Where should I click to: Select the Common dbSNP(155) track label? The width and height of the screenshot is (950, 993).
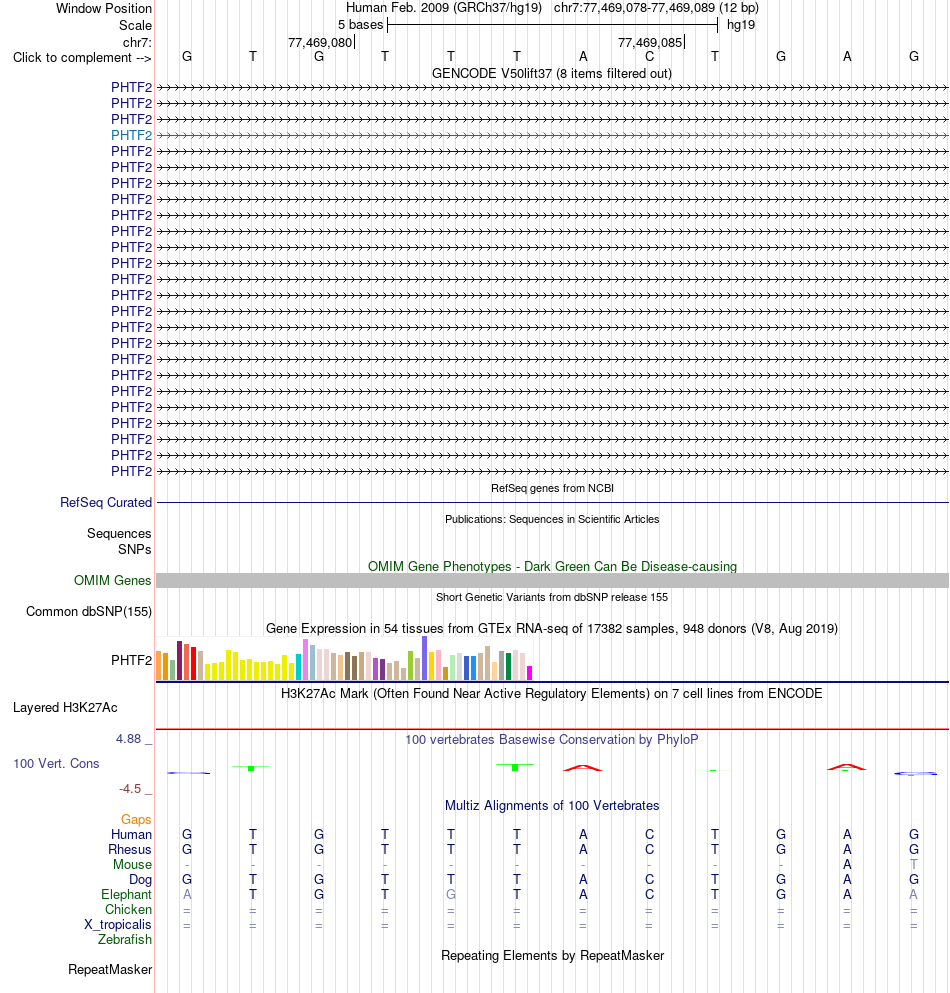(89, 611)
